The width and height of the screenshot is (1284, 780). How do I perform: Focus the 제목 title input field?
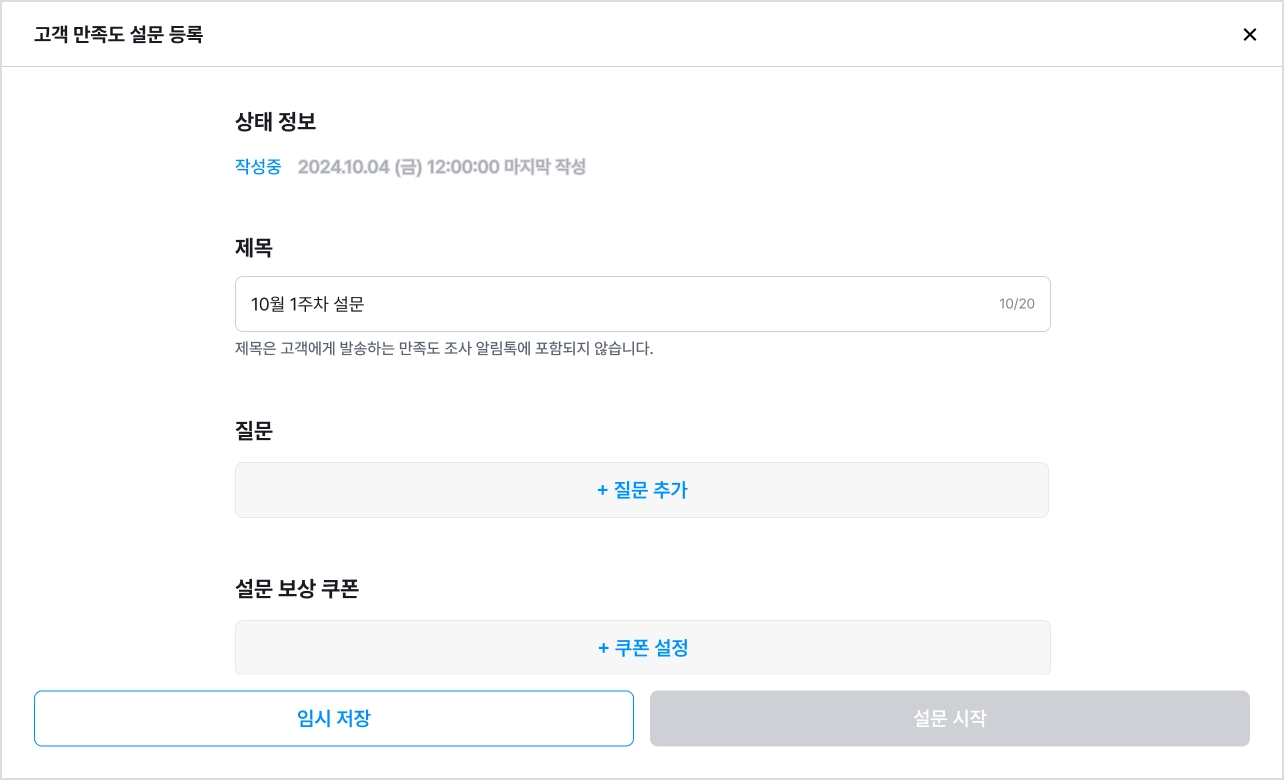pos(643,304)
